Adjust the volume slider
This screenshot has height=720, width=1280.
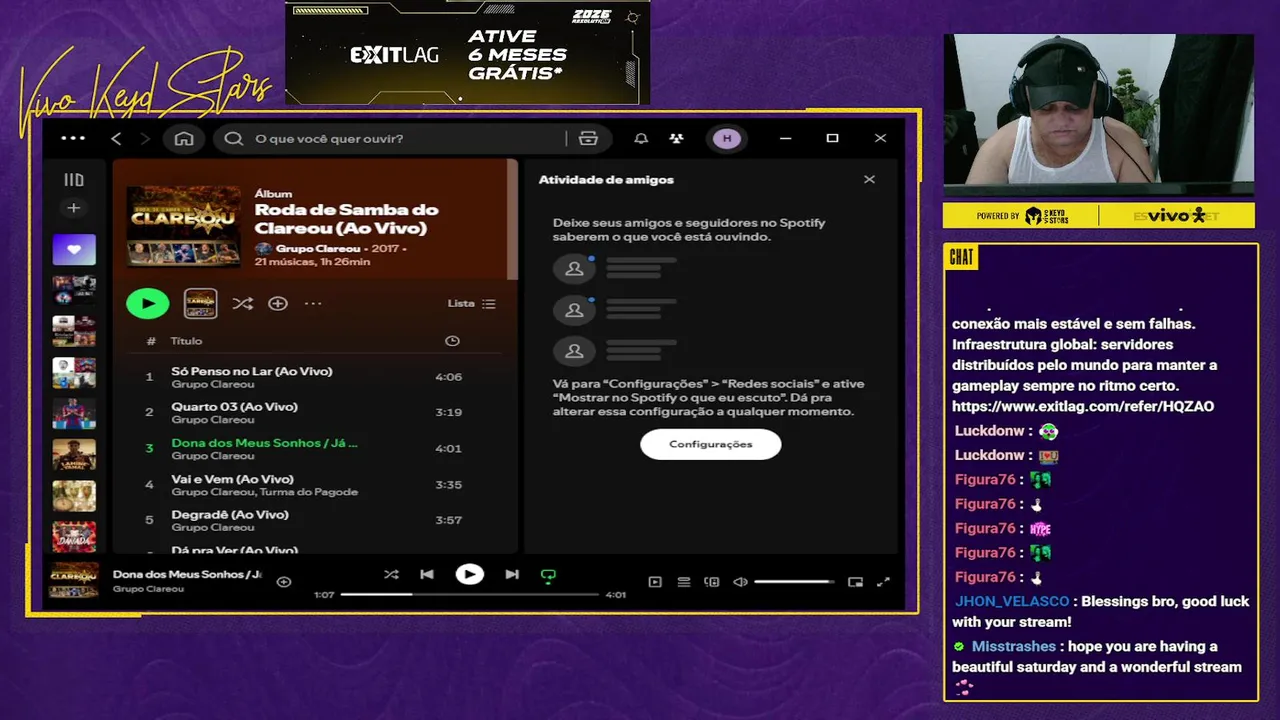pyautogui.click(x=795, y=581)
